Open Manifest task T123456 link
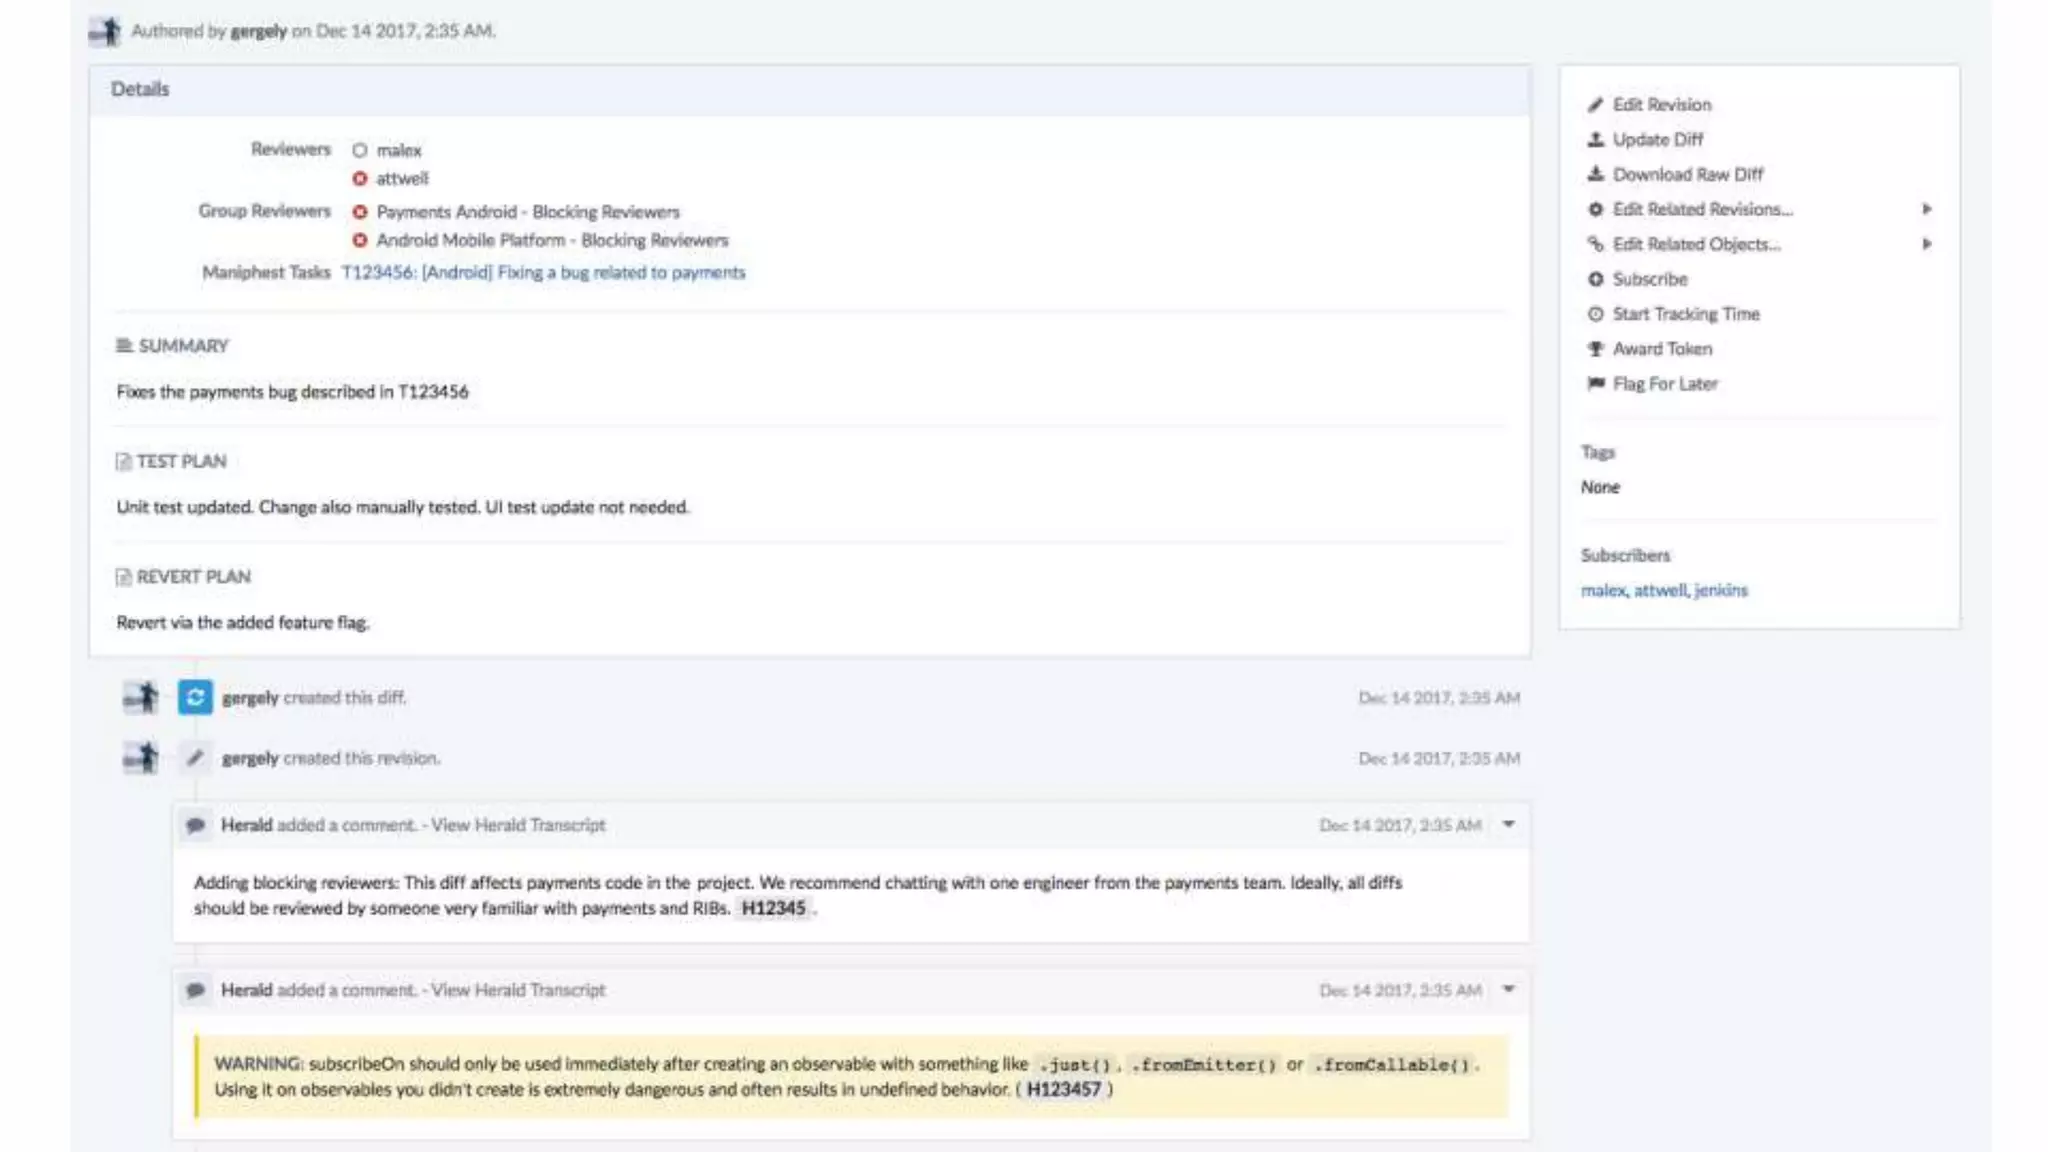The width and height of the screenshot is (2048, 1152). pos(543,272)
